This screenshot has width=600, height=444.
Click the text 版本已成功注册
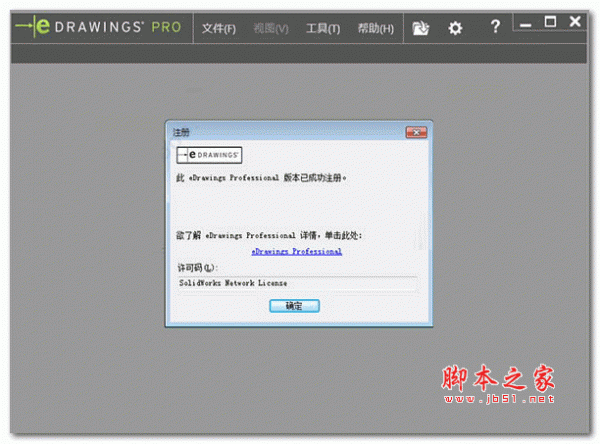pyautogui.click(x=315, y=178)
